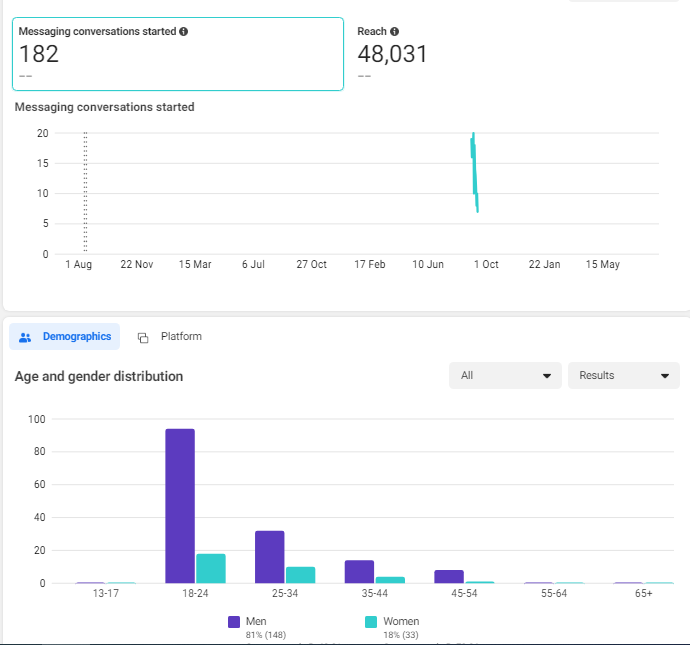
Task: Select the Messaging conversations started card
Action: 178,54
